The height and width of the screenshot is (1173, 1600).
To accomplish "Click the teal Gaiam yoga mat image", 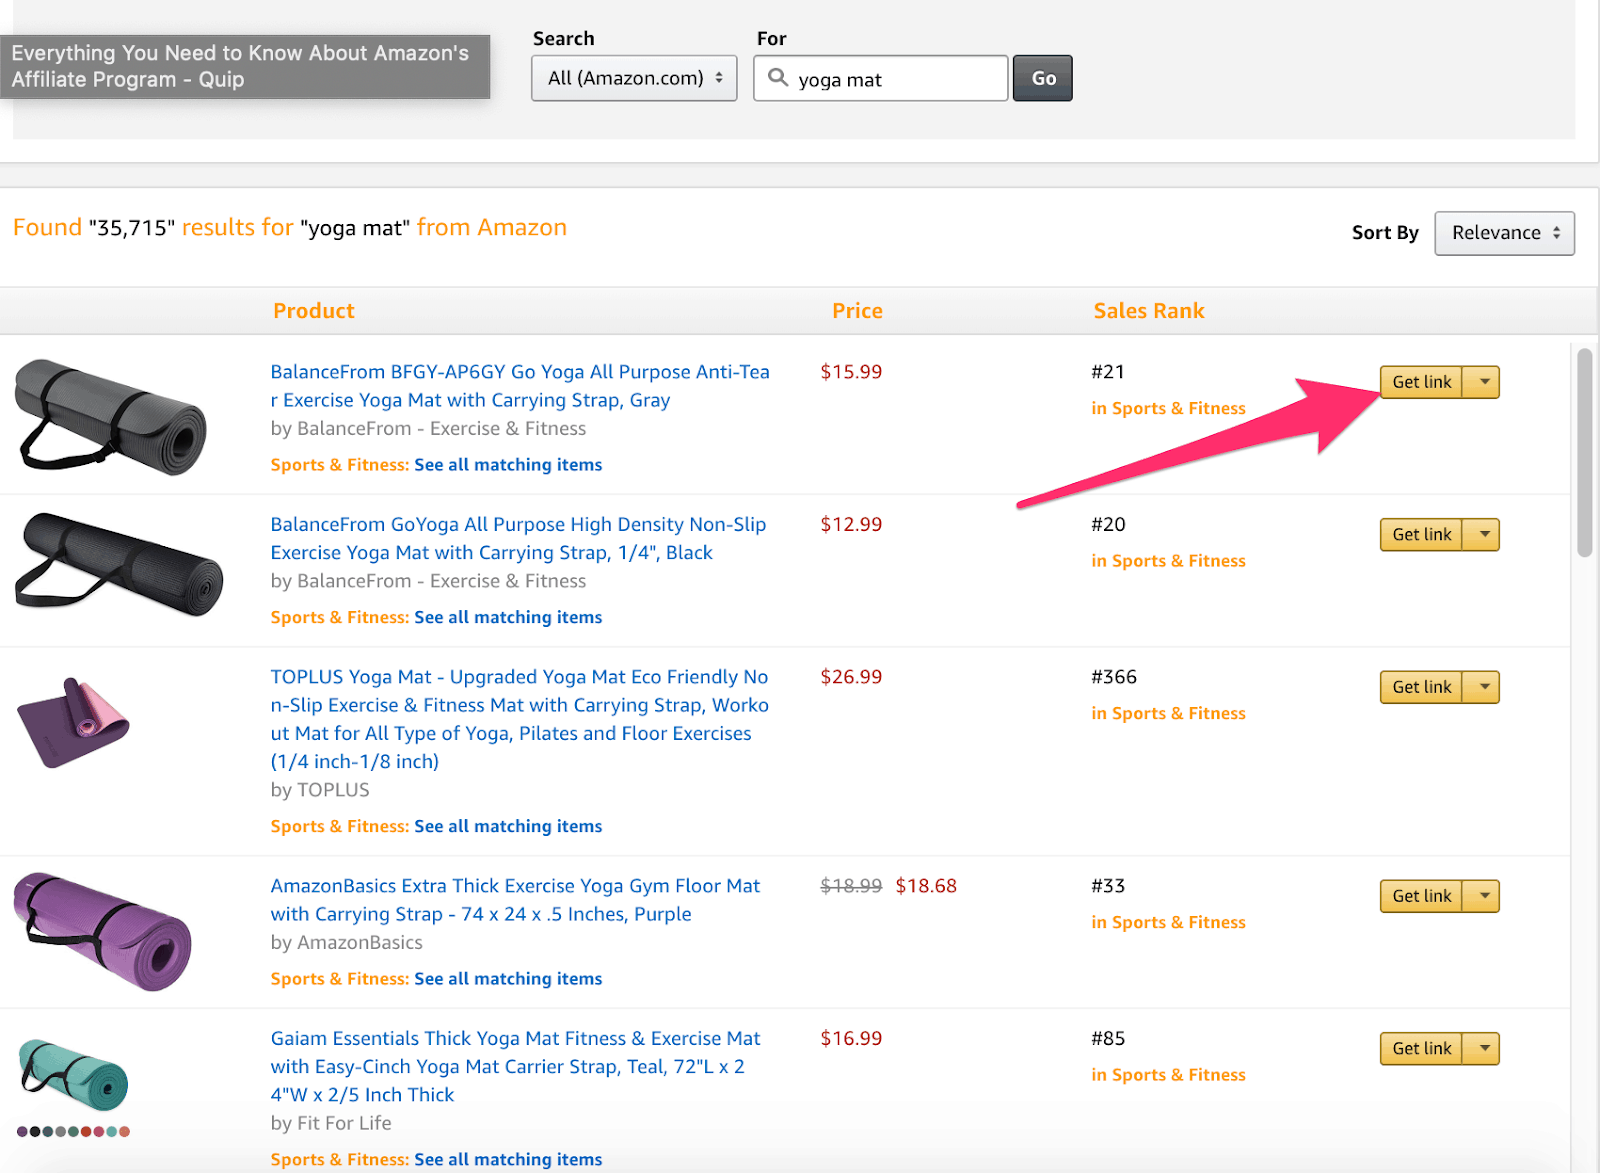I will [x=74, y=1076].
